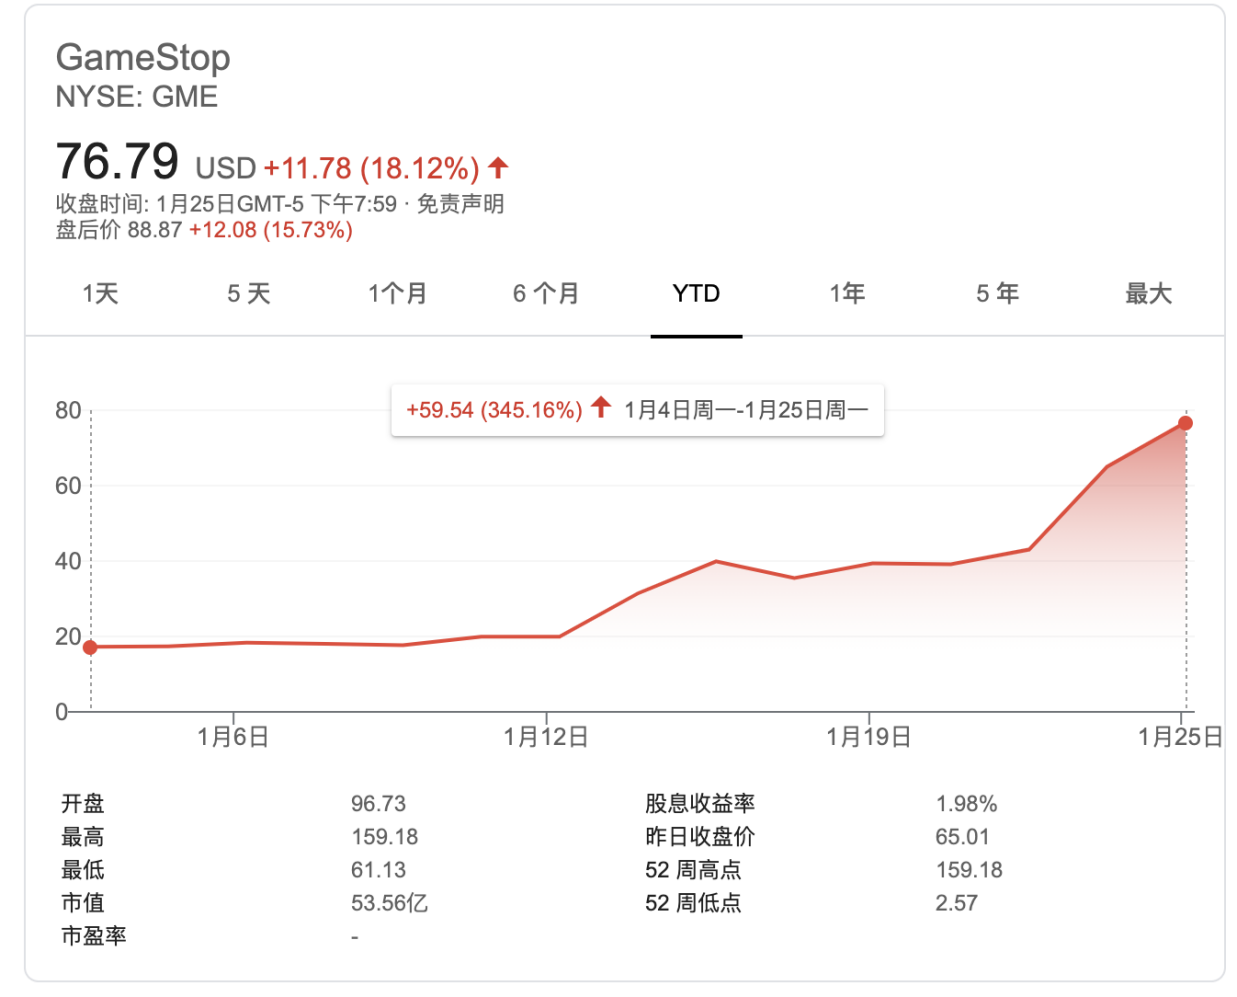
Task: Click the GameStop company title
Action: (x=143, y=57)
